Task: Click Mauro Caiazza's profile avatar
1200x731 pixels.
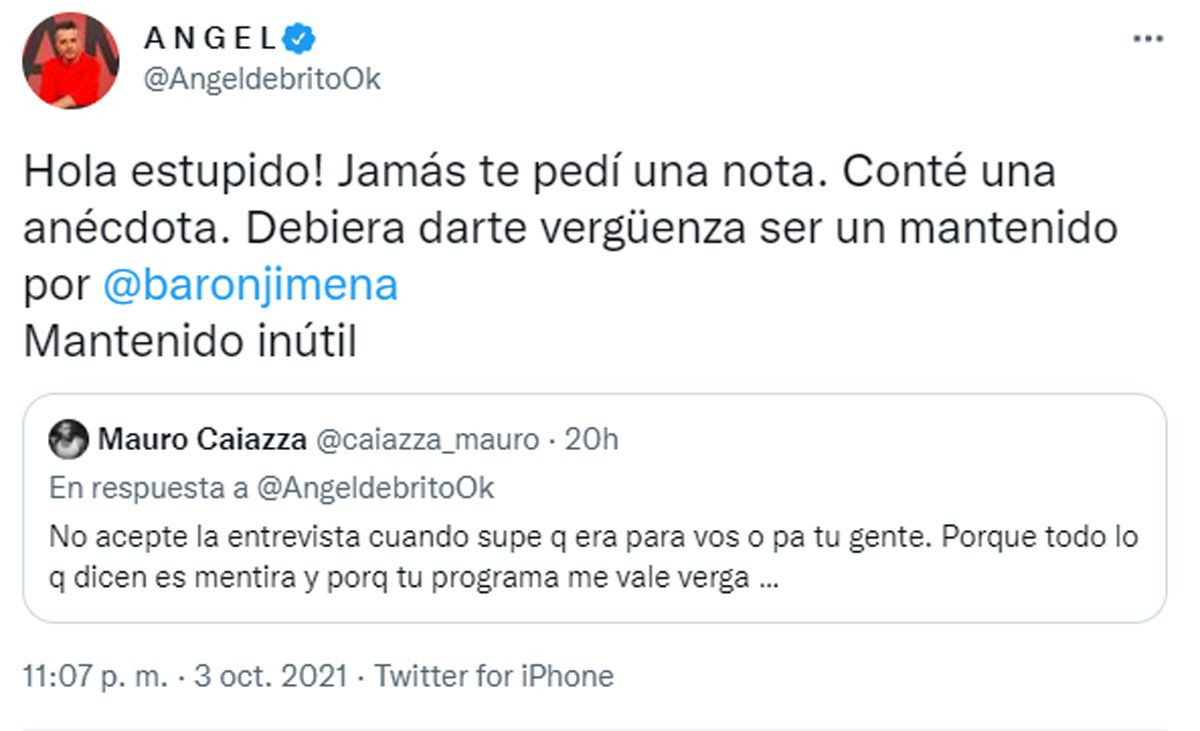Action: point(69,438)
